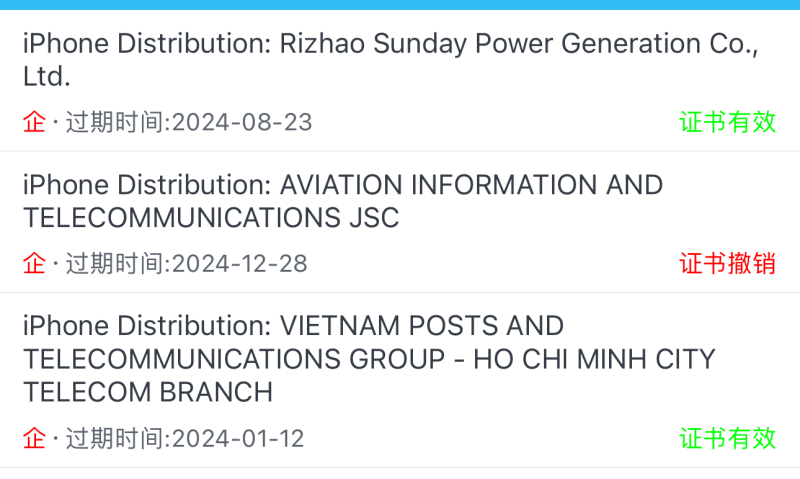Viewport: 800px width, 479px height.
Task: Click the 过期时间 label in the first row
Action: pyautogui.click(x=115, y=122)
